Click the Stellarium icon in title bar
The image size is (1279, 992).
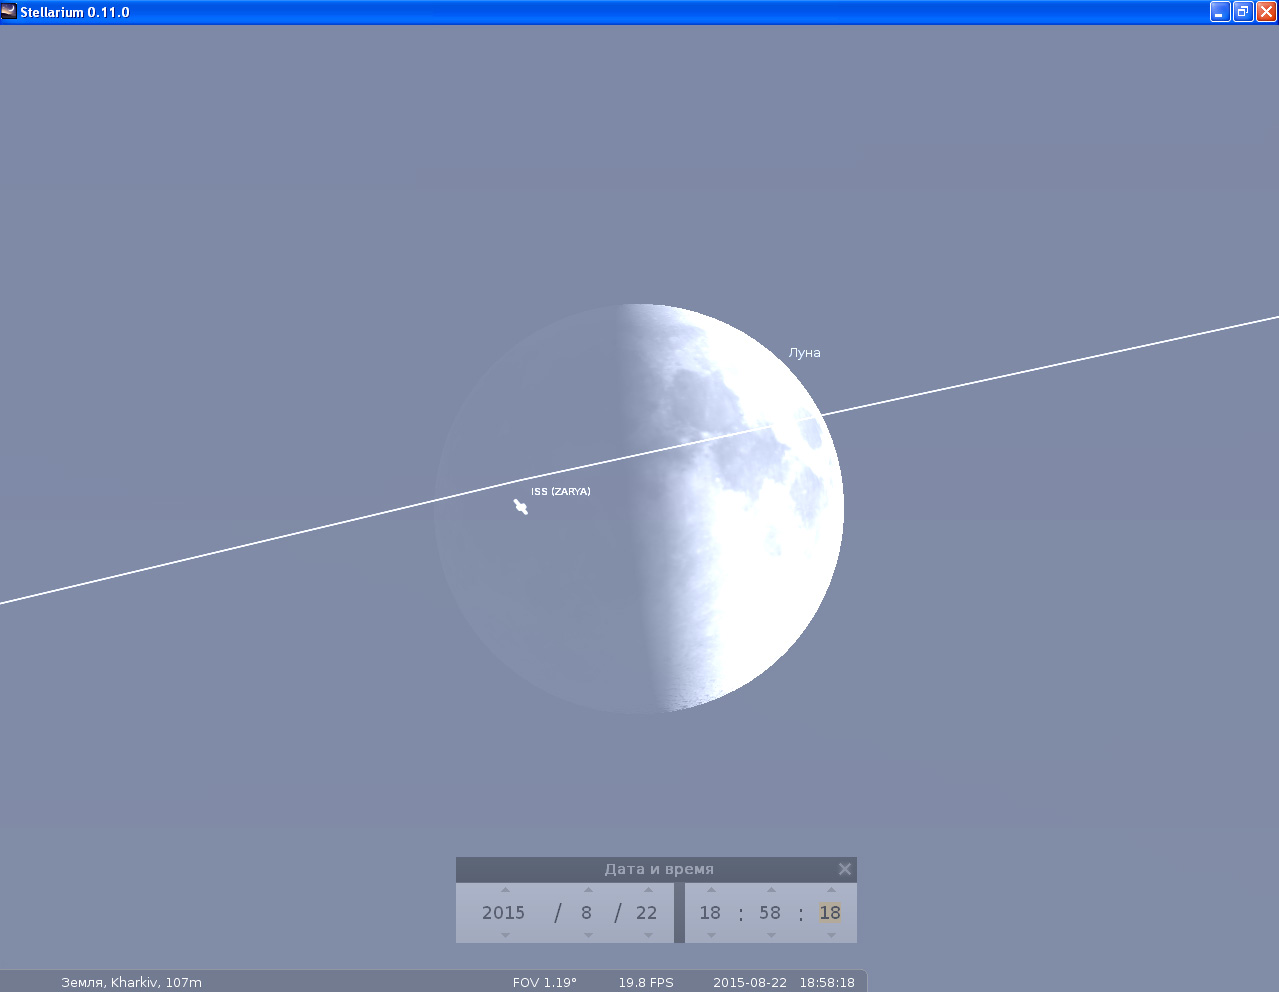click(9, 12)
